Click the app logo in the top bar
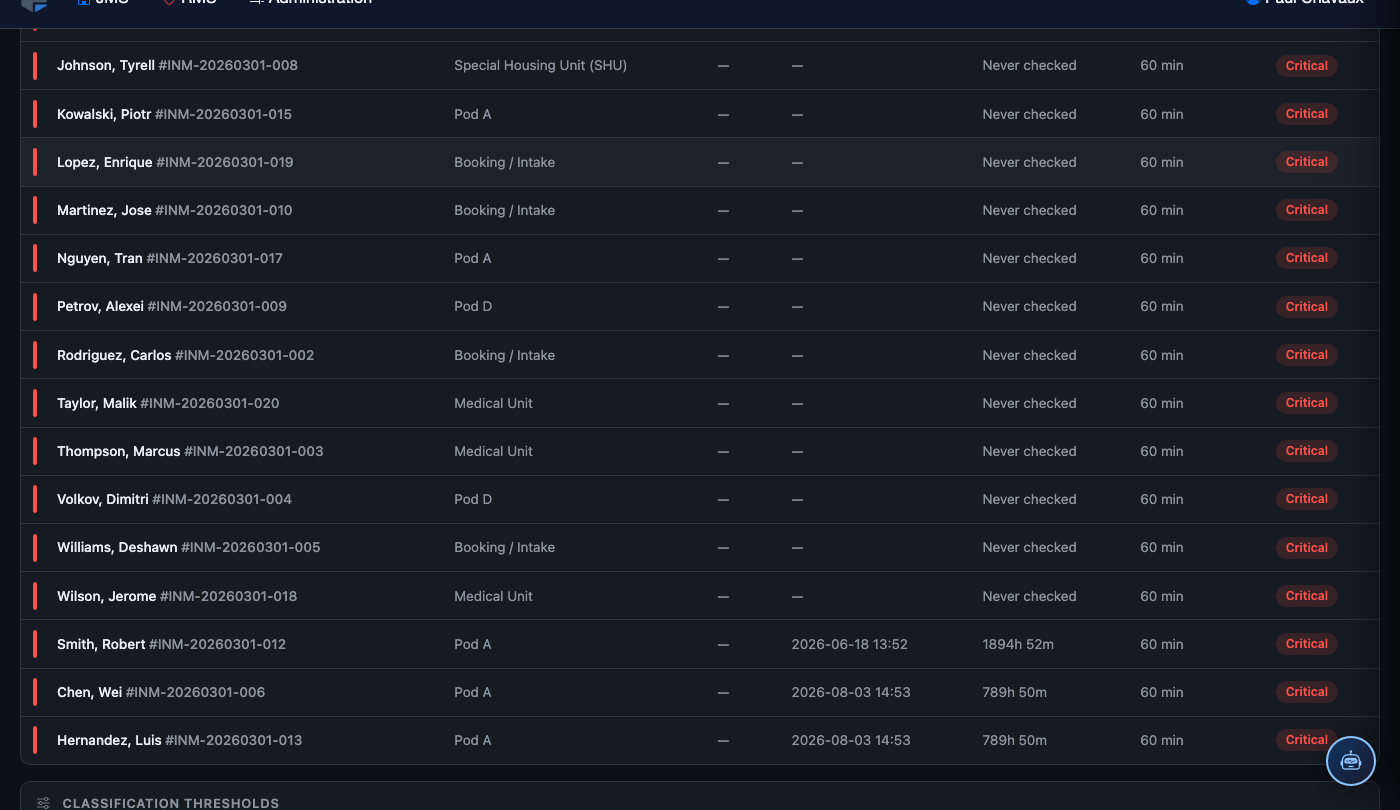 34,3
